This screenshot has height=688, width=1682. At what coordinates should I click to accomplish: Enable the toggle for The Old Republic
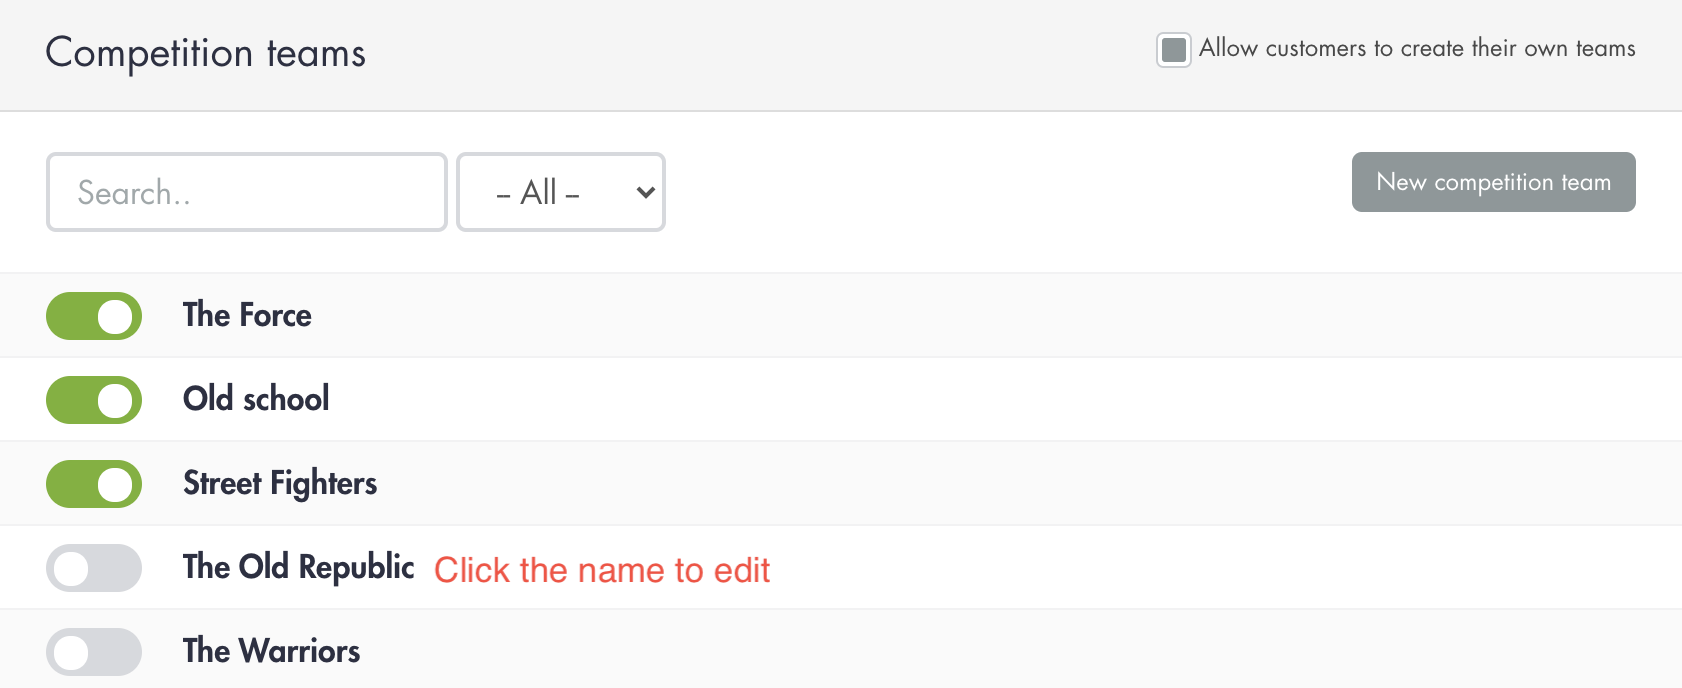coord(93,567)
